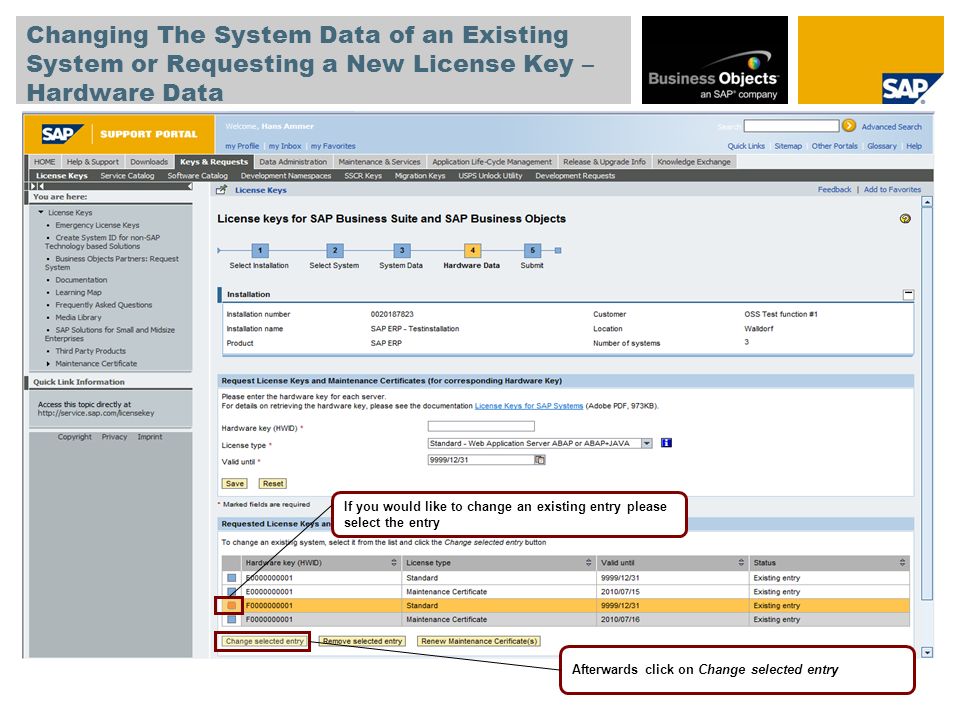Click Remove selected entry button
Viewport: 960px width, 720px height.
coord(362,641)
